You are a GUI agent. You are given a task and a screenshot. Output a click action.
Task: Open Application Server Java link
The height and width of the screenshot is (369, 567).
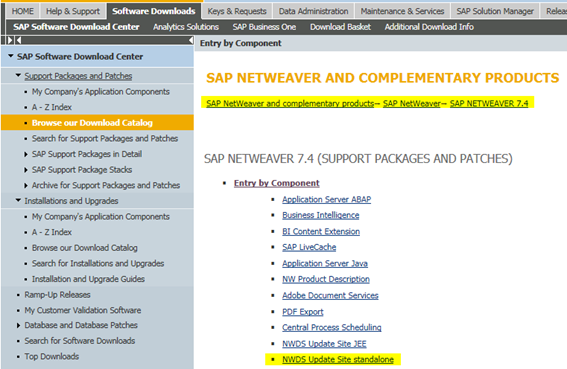[x=325, y=263]
